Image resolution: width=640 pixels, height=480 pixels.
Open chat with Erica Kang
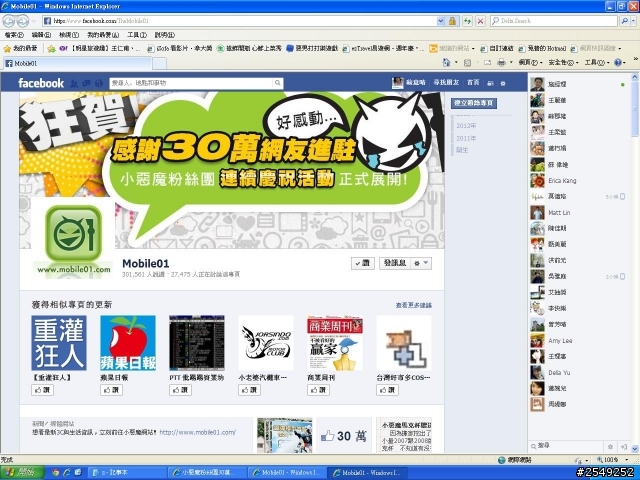coord(578,180)
